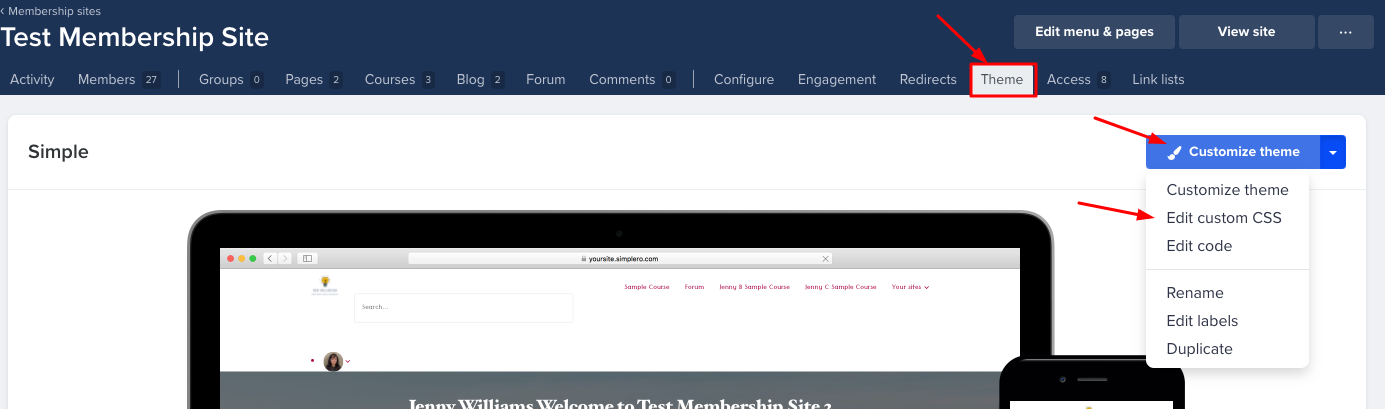Screen dimensions: 1385x409
Task: Toggle the Customize theme dropdown arrow
Action: [x=1334, y=152]
